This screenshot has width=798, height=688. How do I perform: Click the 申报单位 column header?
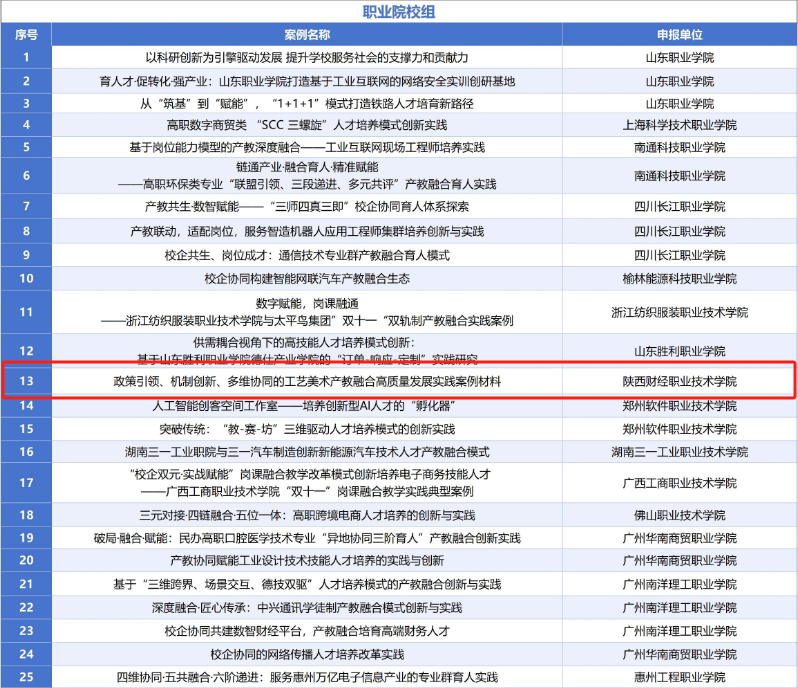point(679,34)
